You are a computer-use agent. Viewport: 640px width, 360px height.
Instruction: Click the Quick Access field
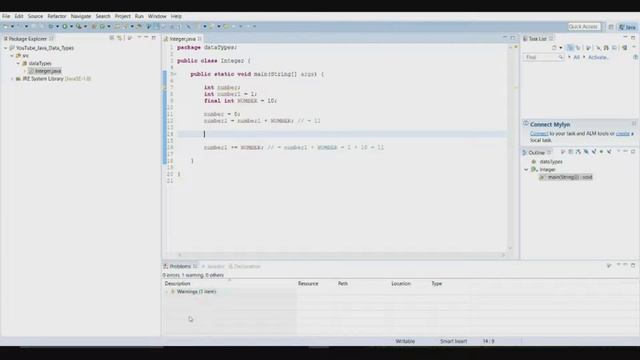584,27
